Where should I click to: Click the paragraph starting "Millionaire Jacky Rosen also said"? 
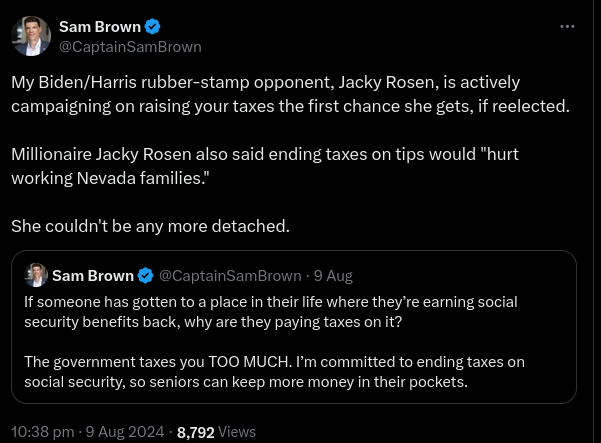pos(265,166)
